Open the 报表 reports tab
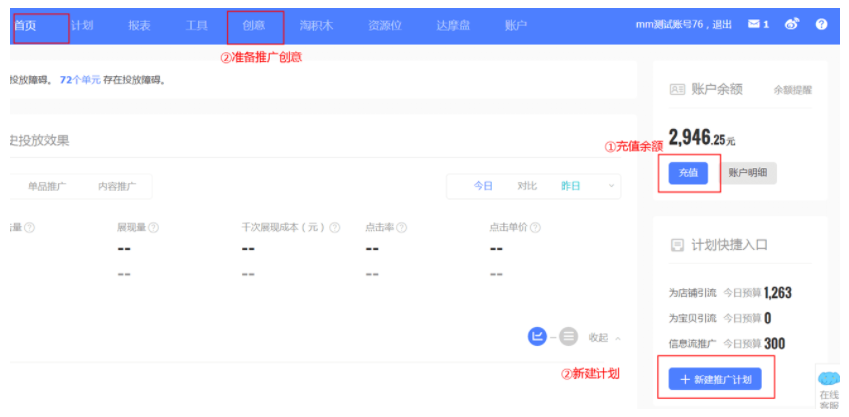The width and height of the screenshot is (849, 417). (x=139, y=25)
